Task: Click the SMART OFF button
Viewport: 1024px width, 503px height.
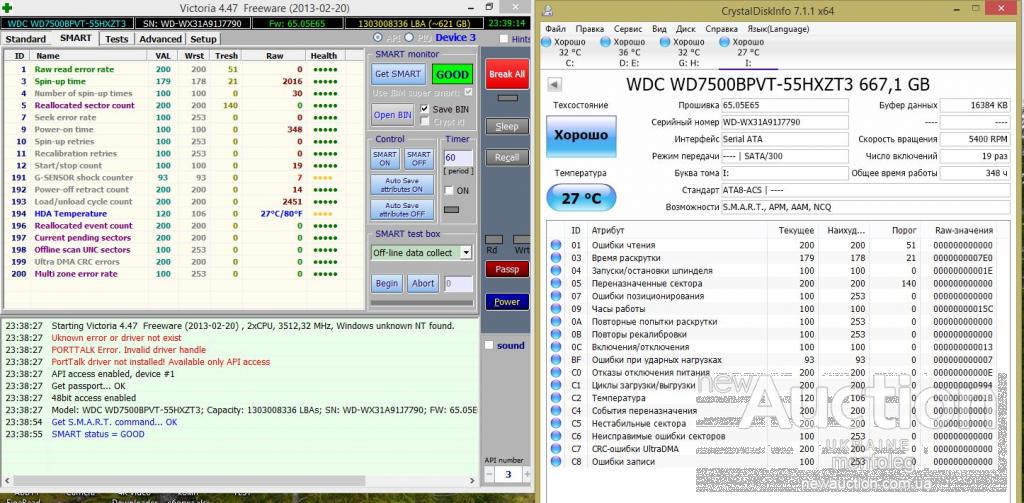Action: click(418, 159)
